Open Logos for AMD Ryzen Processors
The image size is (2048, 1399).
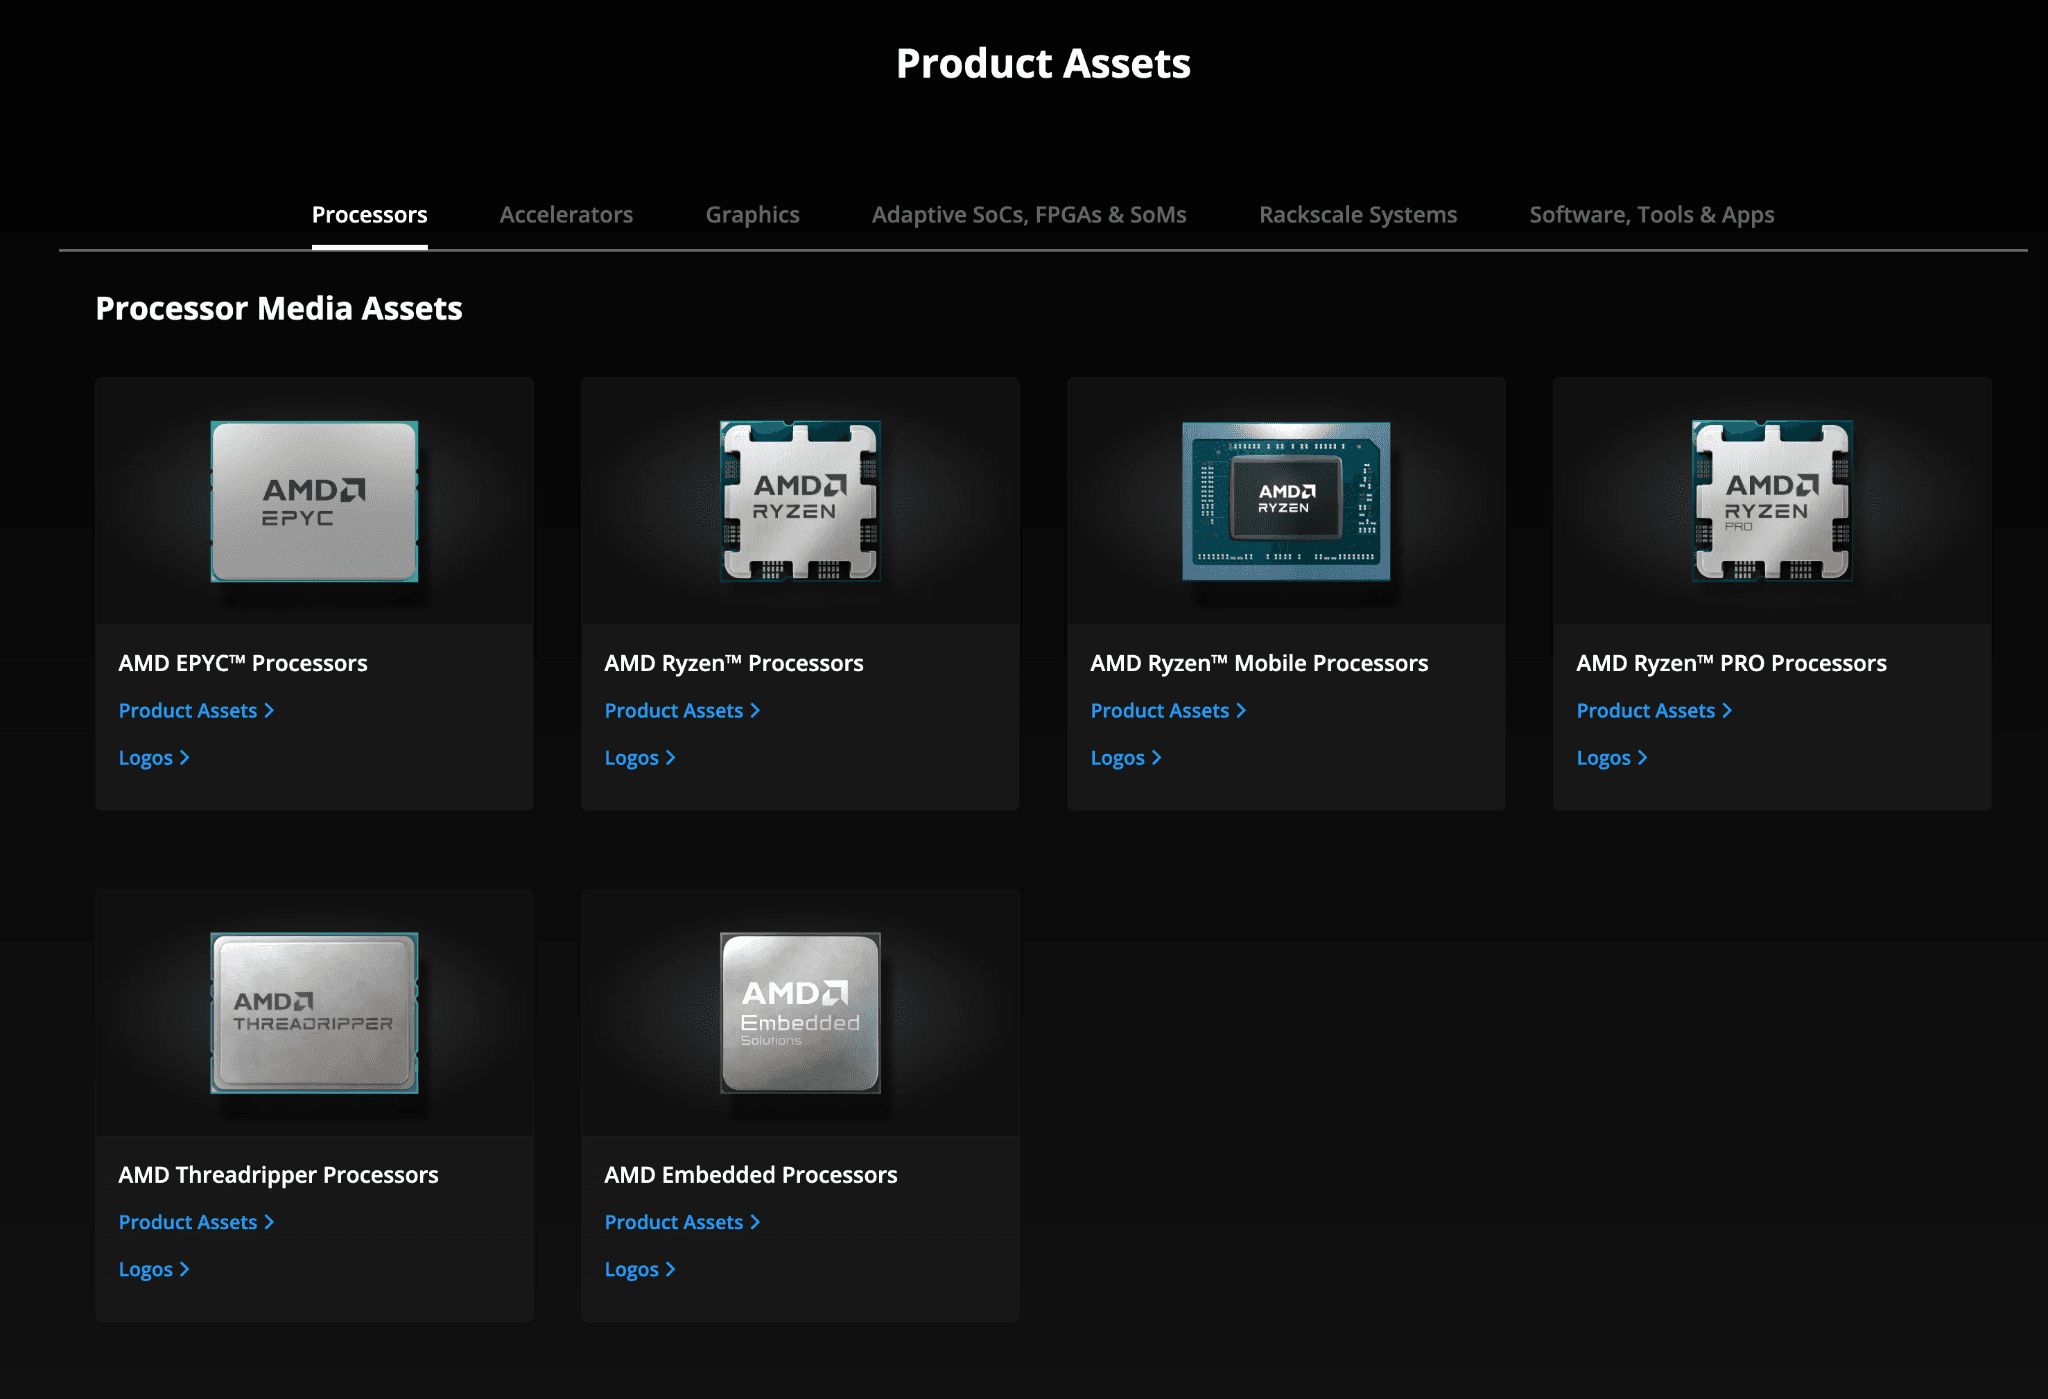tap(640, 758)
